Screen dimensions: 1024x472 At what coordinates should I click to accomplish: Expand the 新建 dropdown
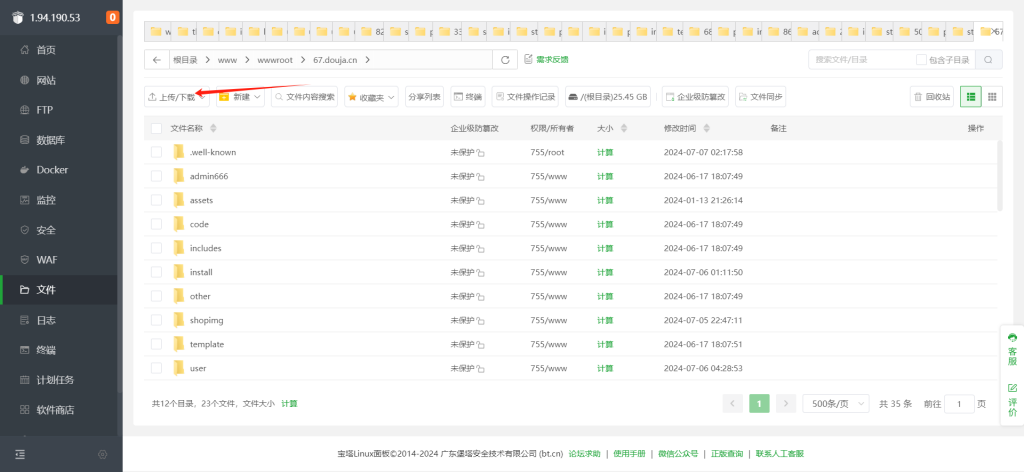click(240, 97)
